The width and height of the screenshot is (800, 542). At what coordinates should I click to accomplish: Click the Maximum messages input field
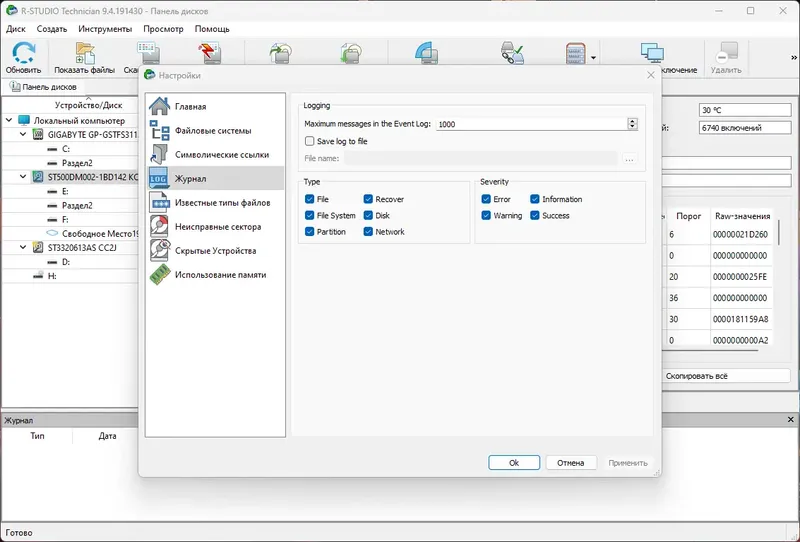(x=531, y=124)
